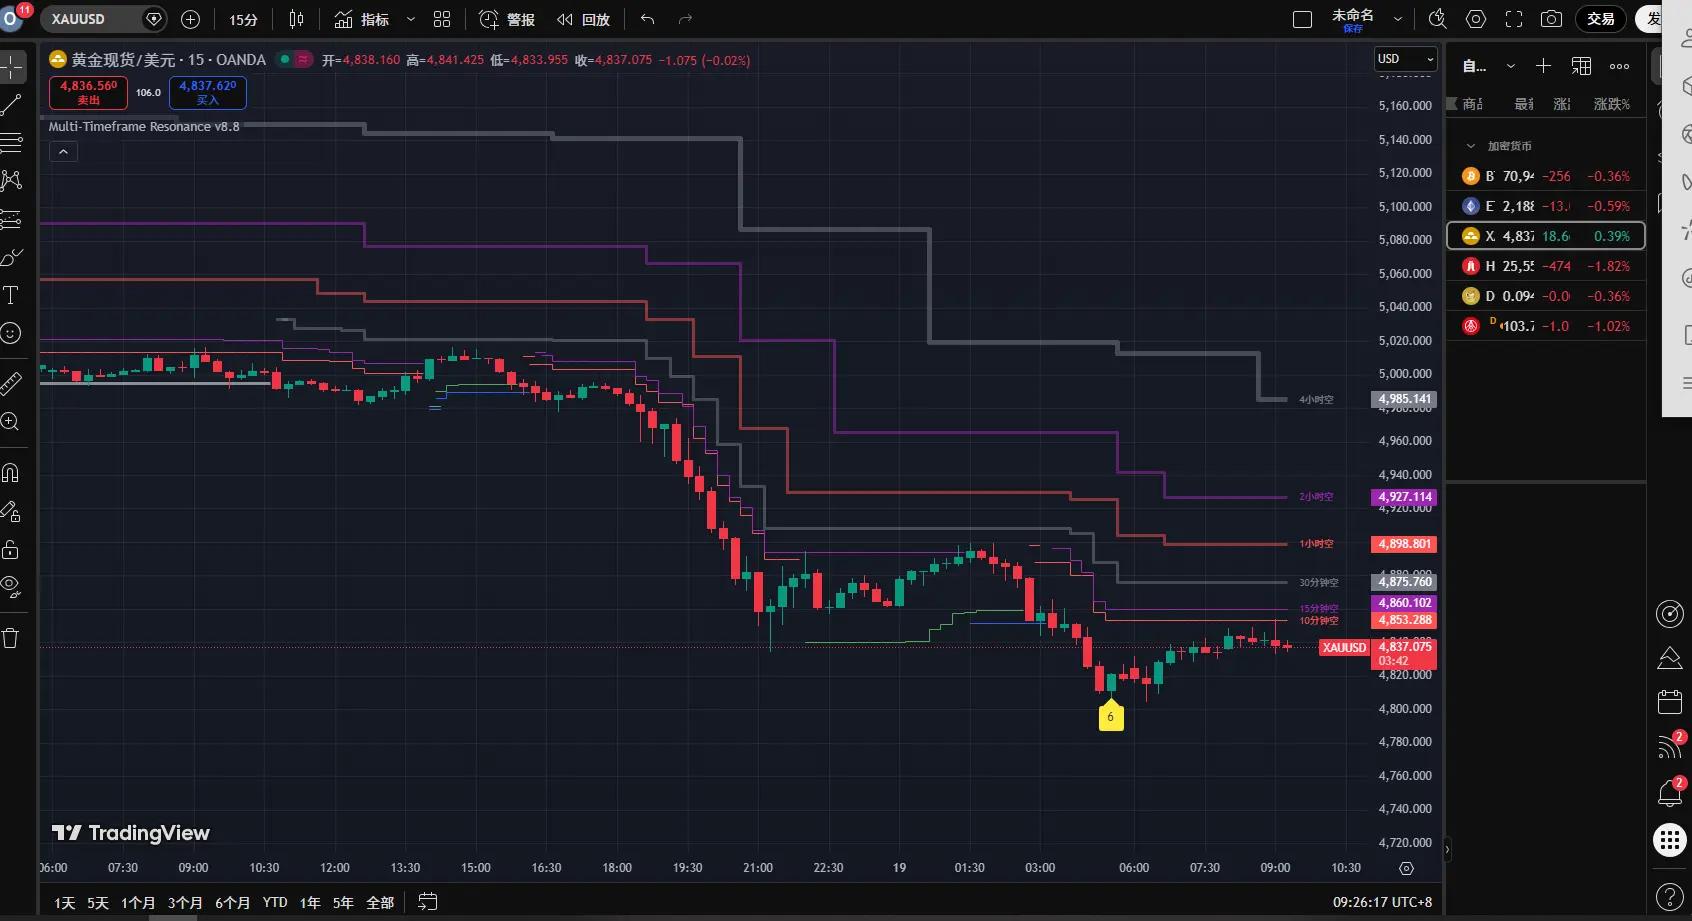Collapse the 加密货币 watchlist section
Screen dimensions: 1692x921
1470,146
